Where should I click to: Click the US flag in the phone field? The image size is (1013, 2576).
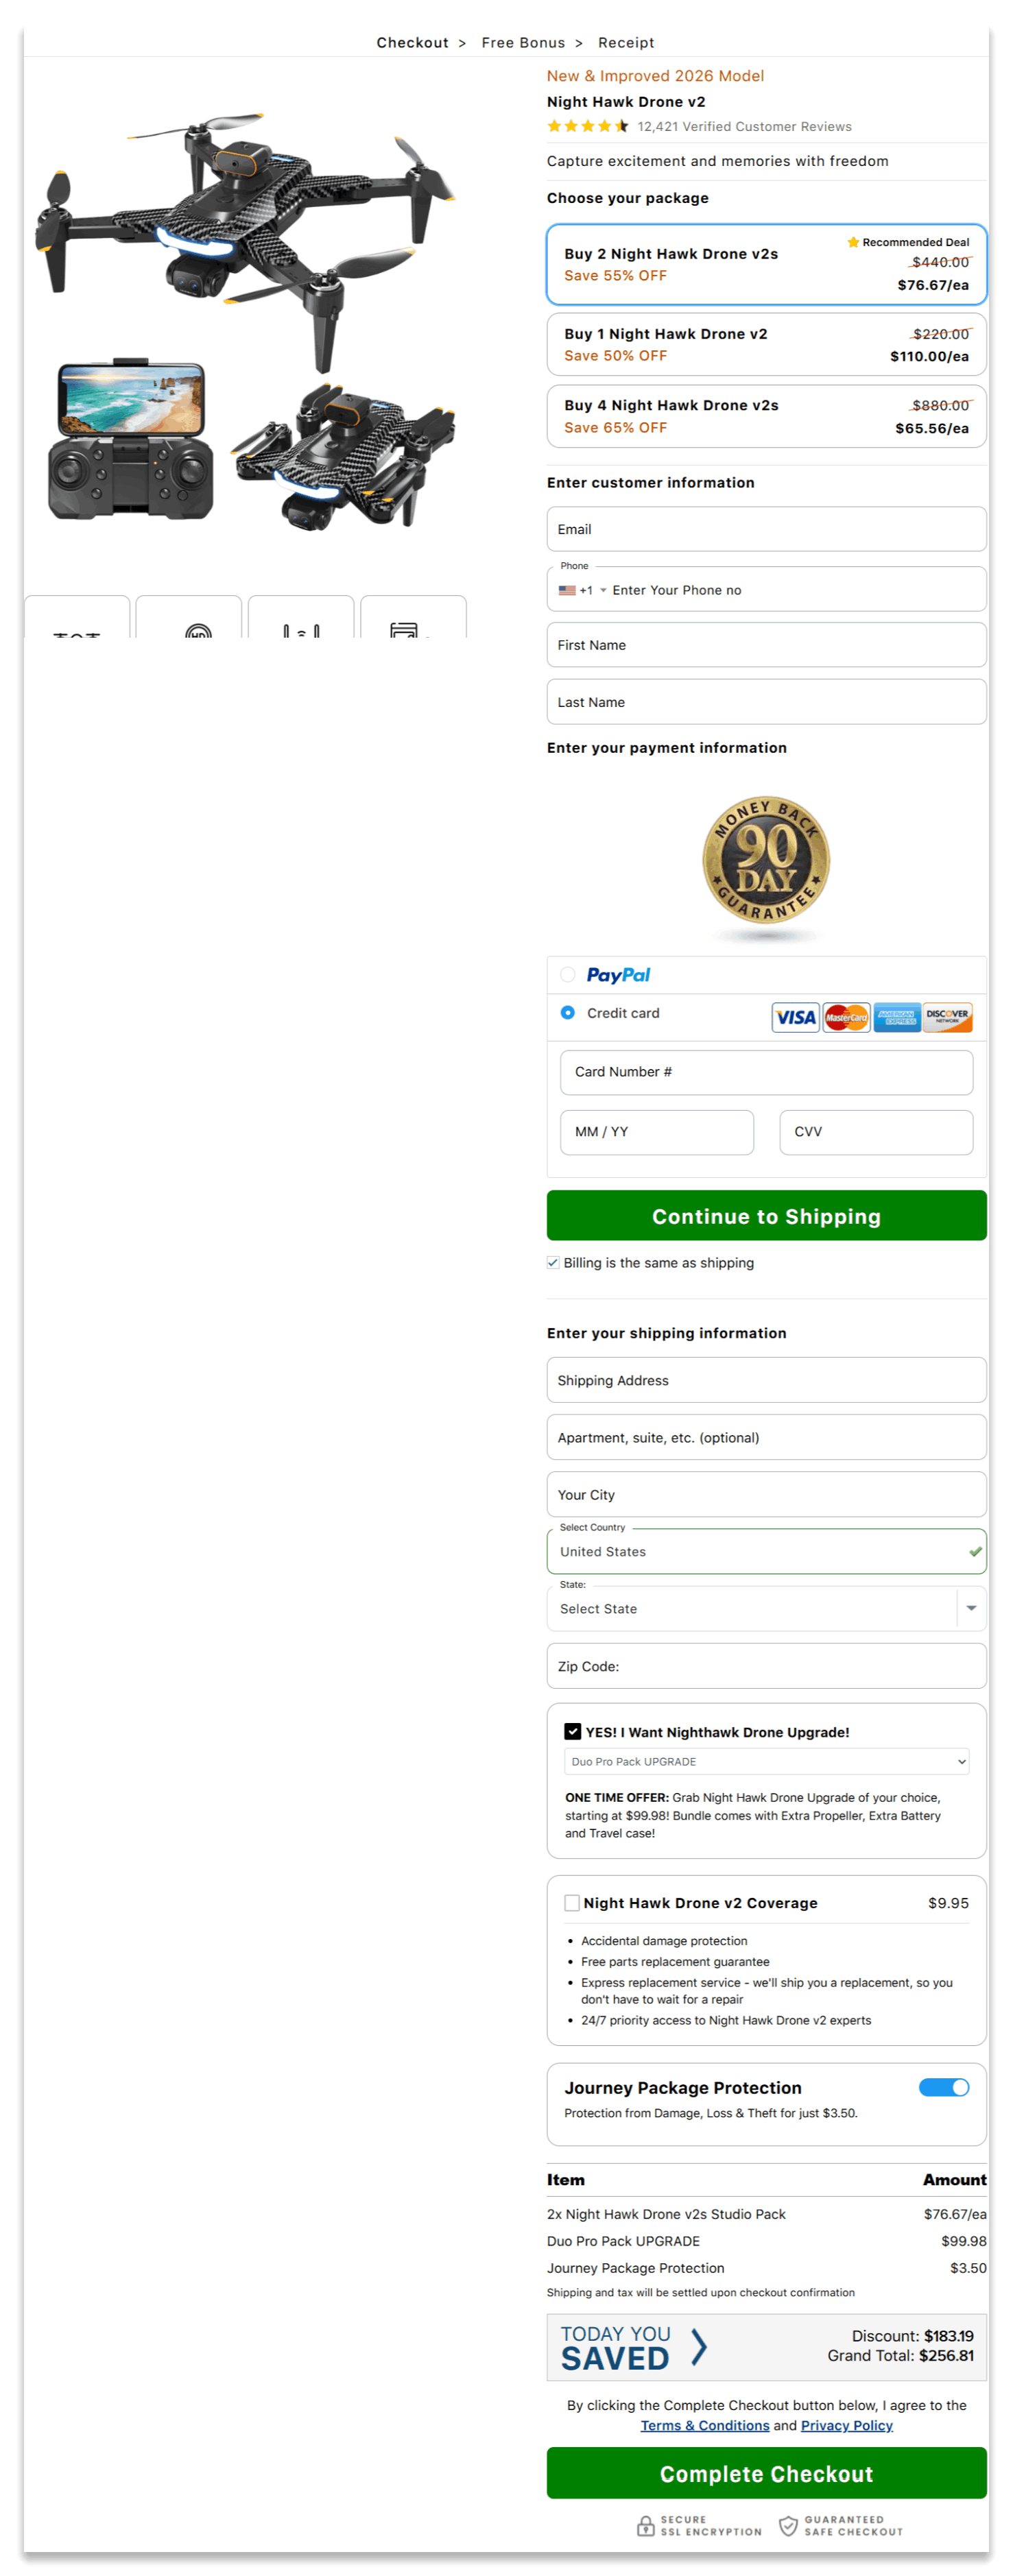click(x=567, y=590)
